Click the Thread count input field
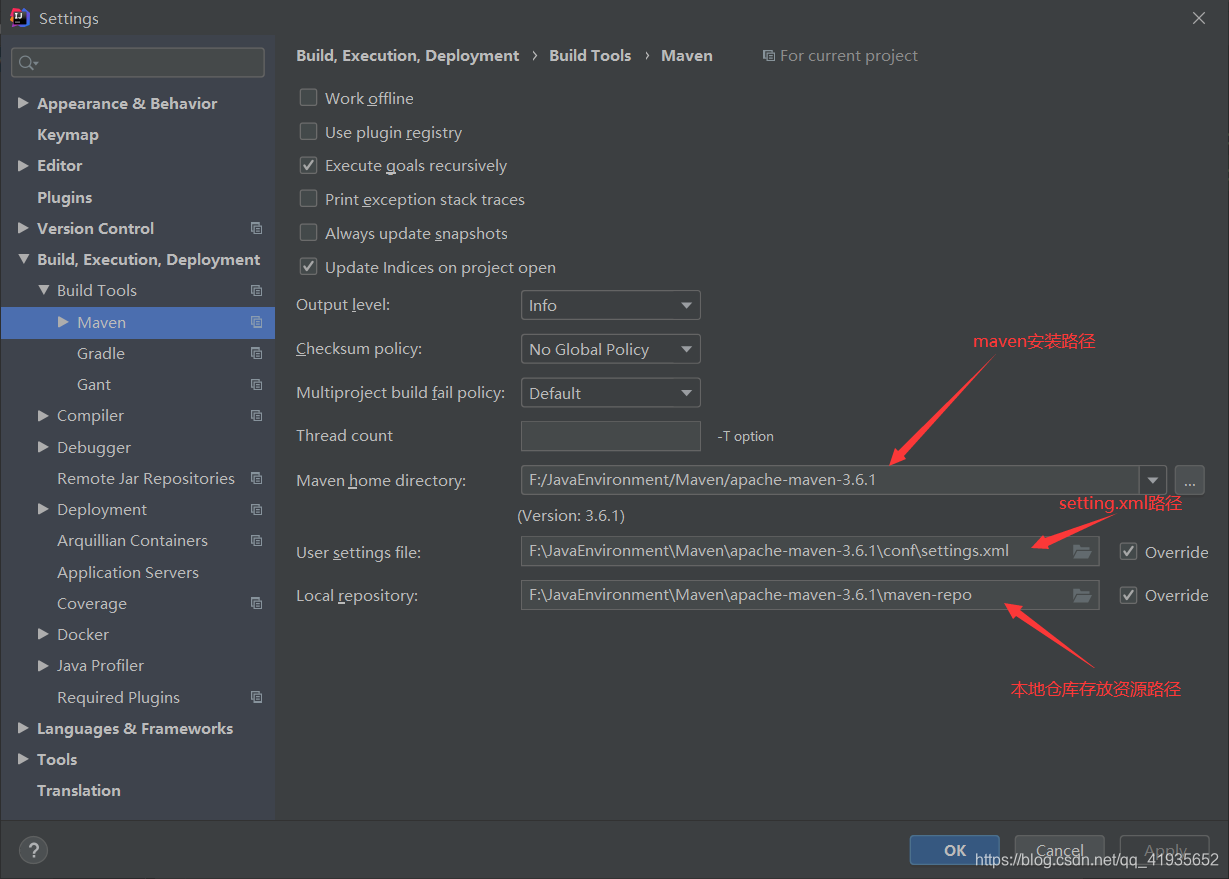This screenshot has height=879, width=1229. (x=610, y=436)
